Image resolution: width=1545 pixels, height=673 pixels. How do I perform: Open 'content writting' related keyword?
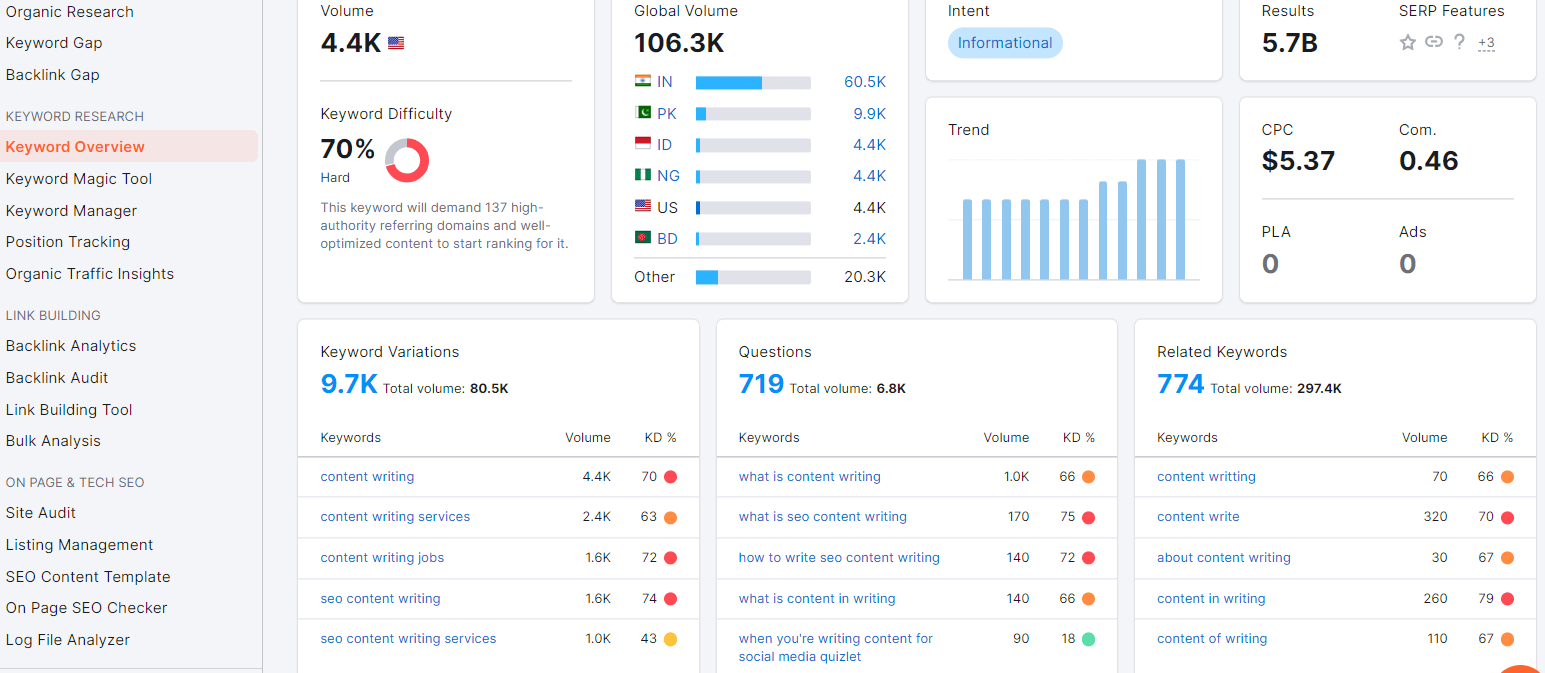pyautogui.click(x=1206, y=477)
